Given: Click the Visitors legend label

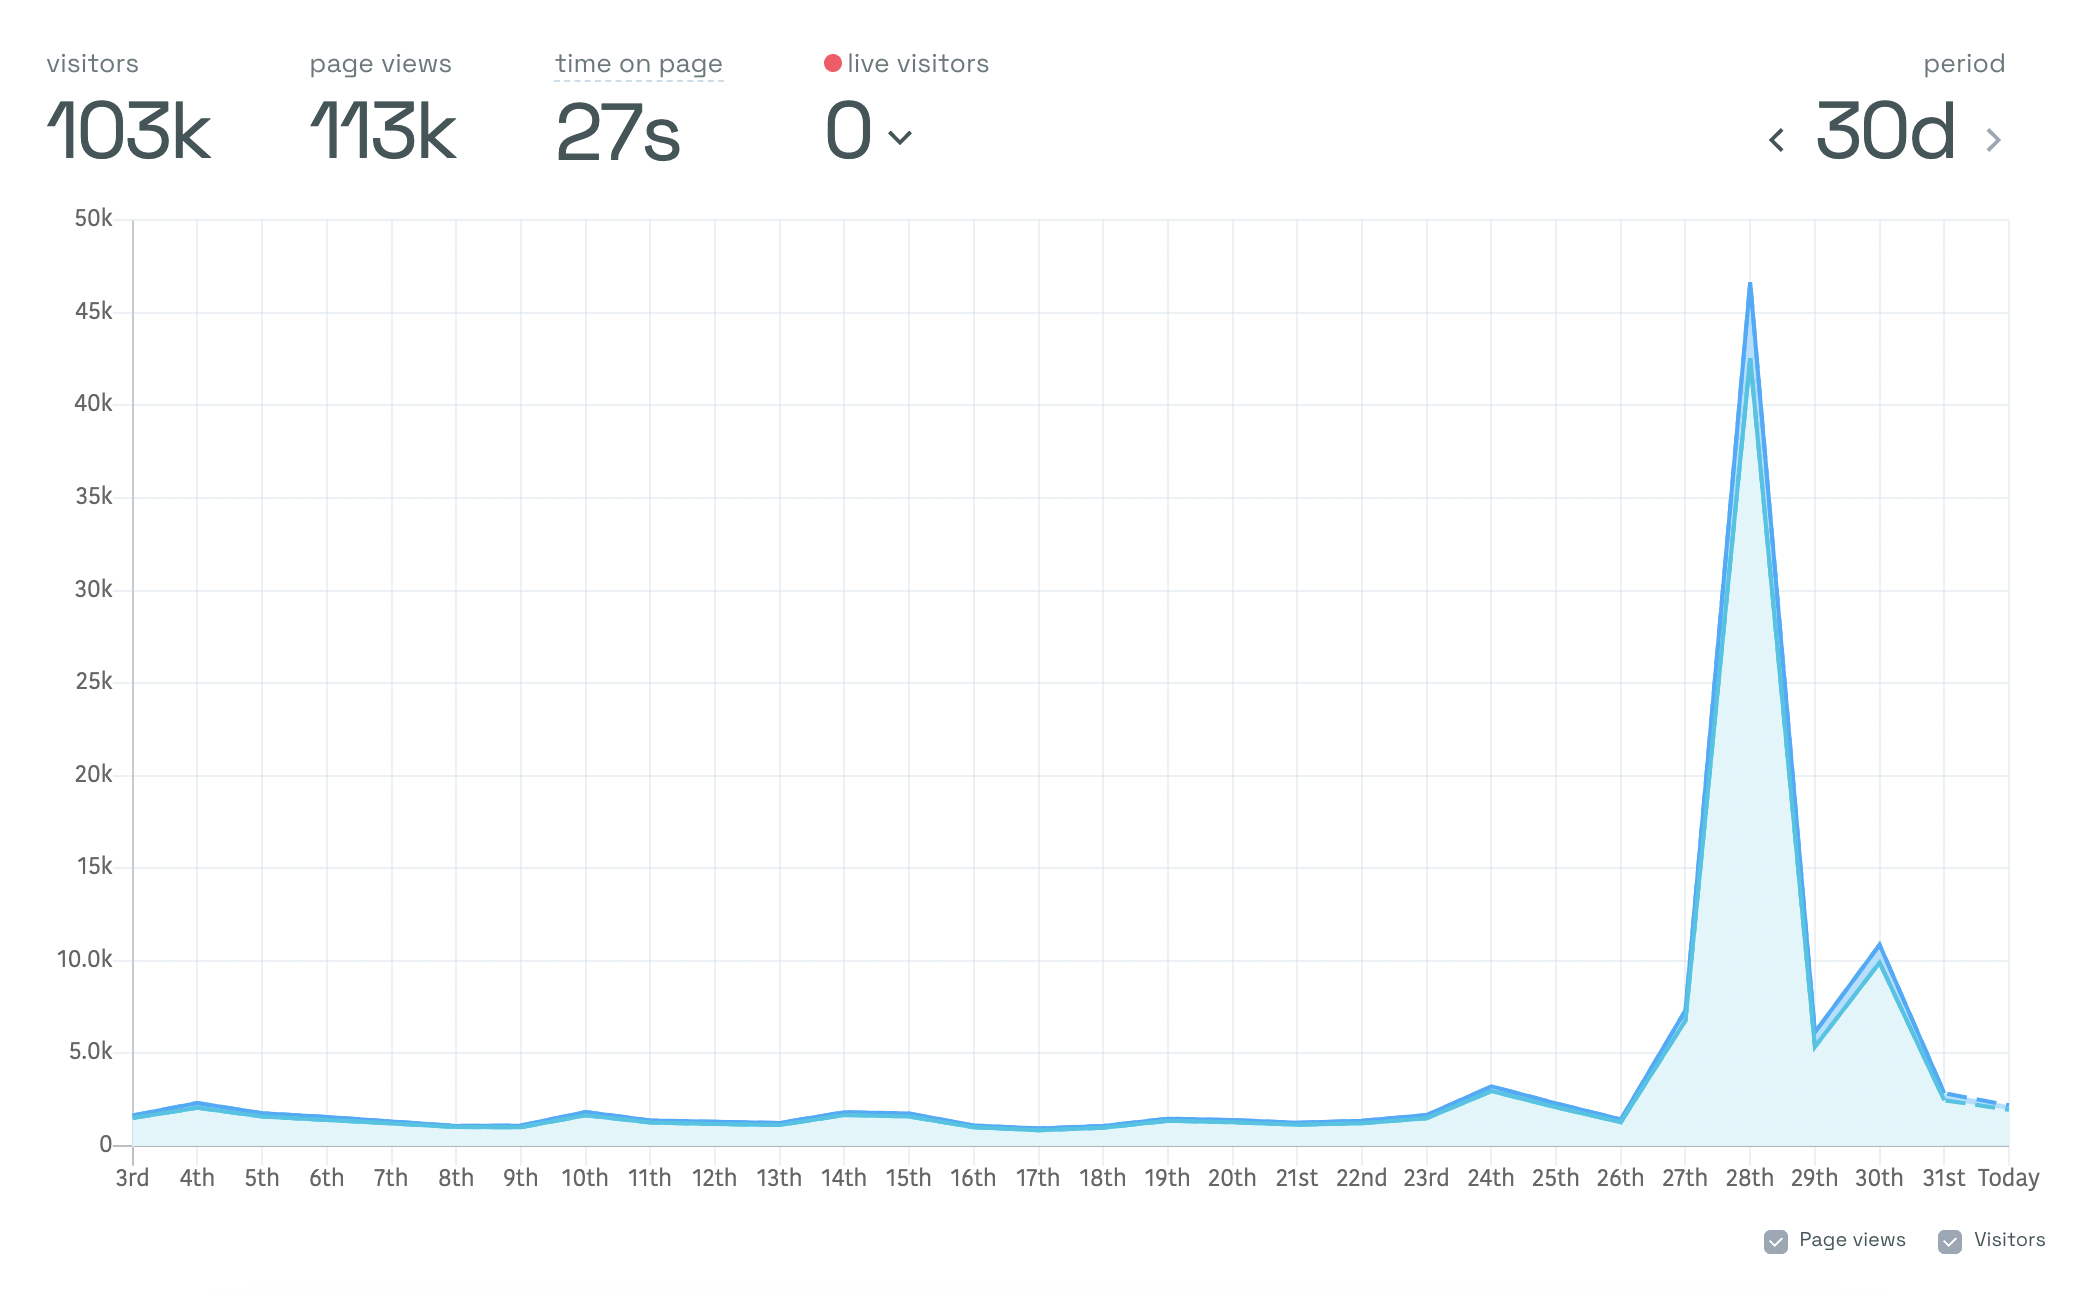Looking at the screenshot, I should 2009,1240.
